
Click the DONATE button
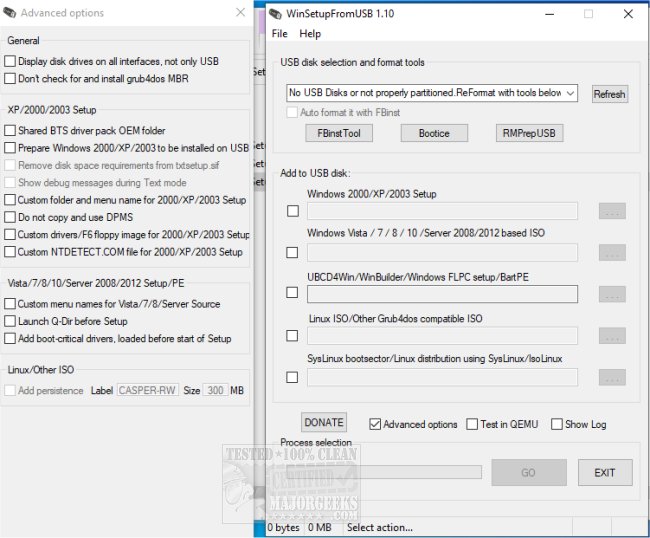click(324, 422)
